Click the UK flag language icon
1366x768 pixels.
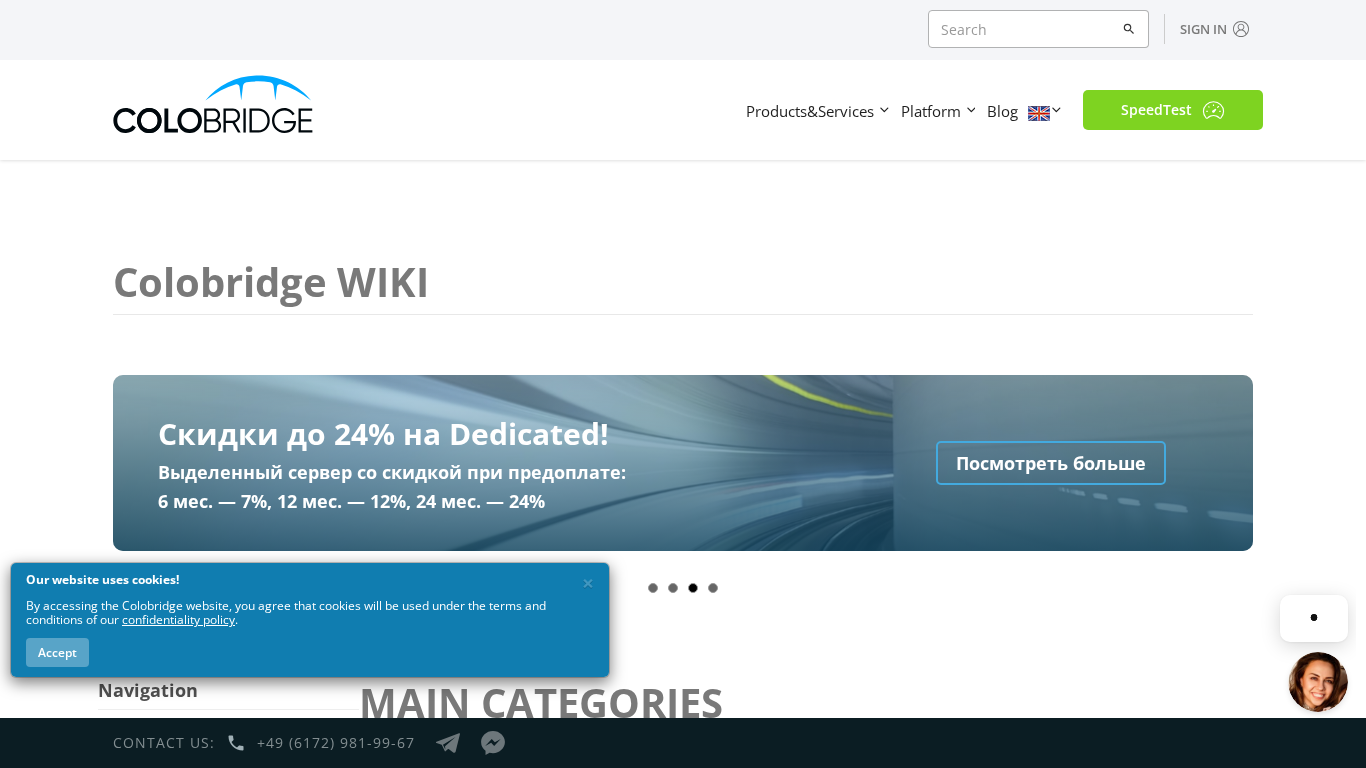1039,113
